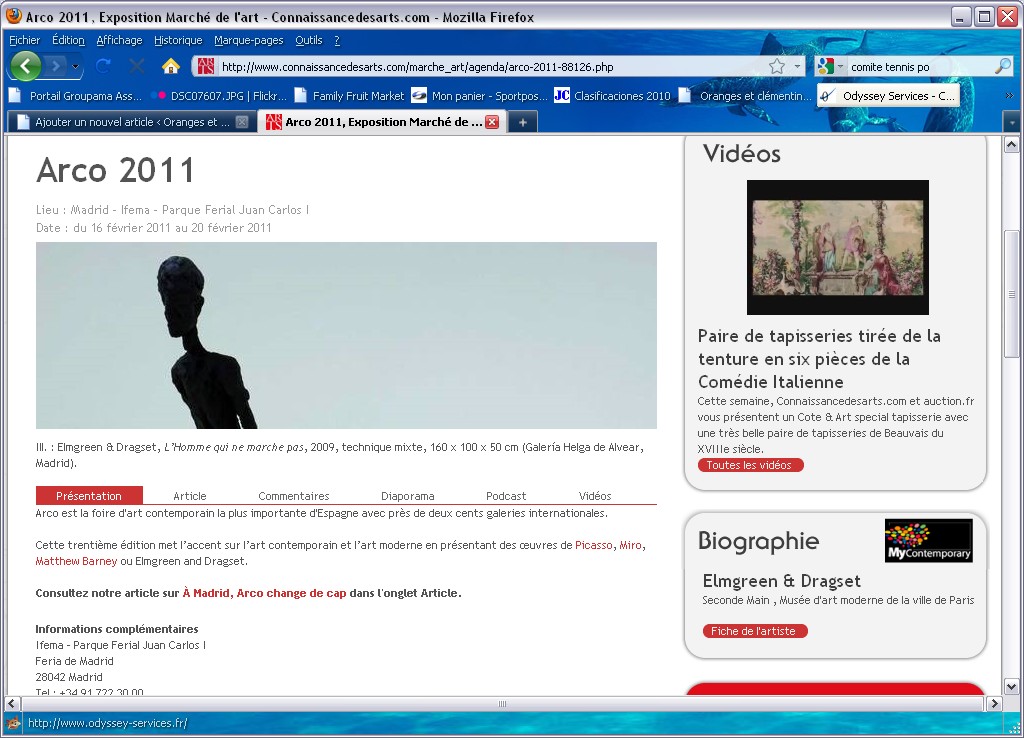Image resolution: width=1024 pixels, height=738 pixels.
Task: Open the navigation history dropdown arrow
Action: (76, 67)
